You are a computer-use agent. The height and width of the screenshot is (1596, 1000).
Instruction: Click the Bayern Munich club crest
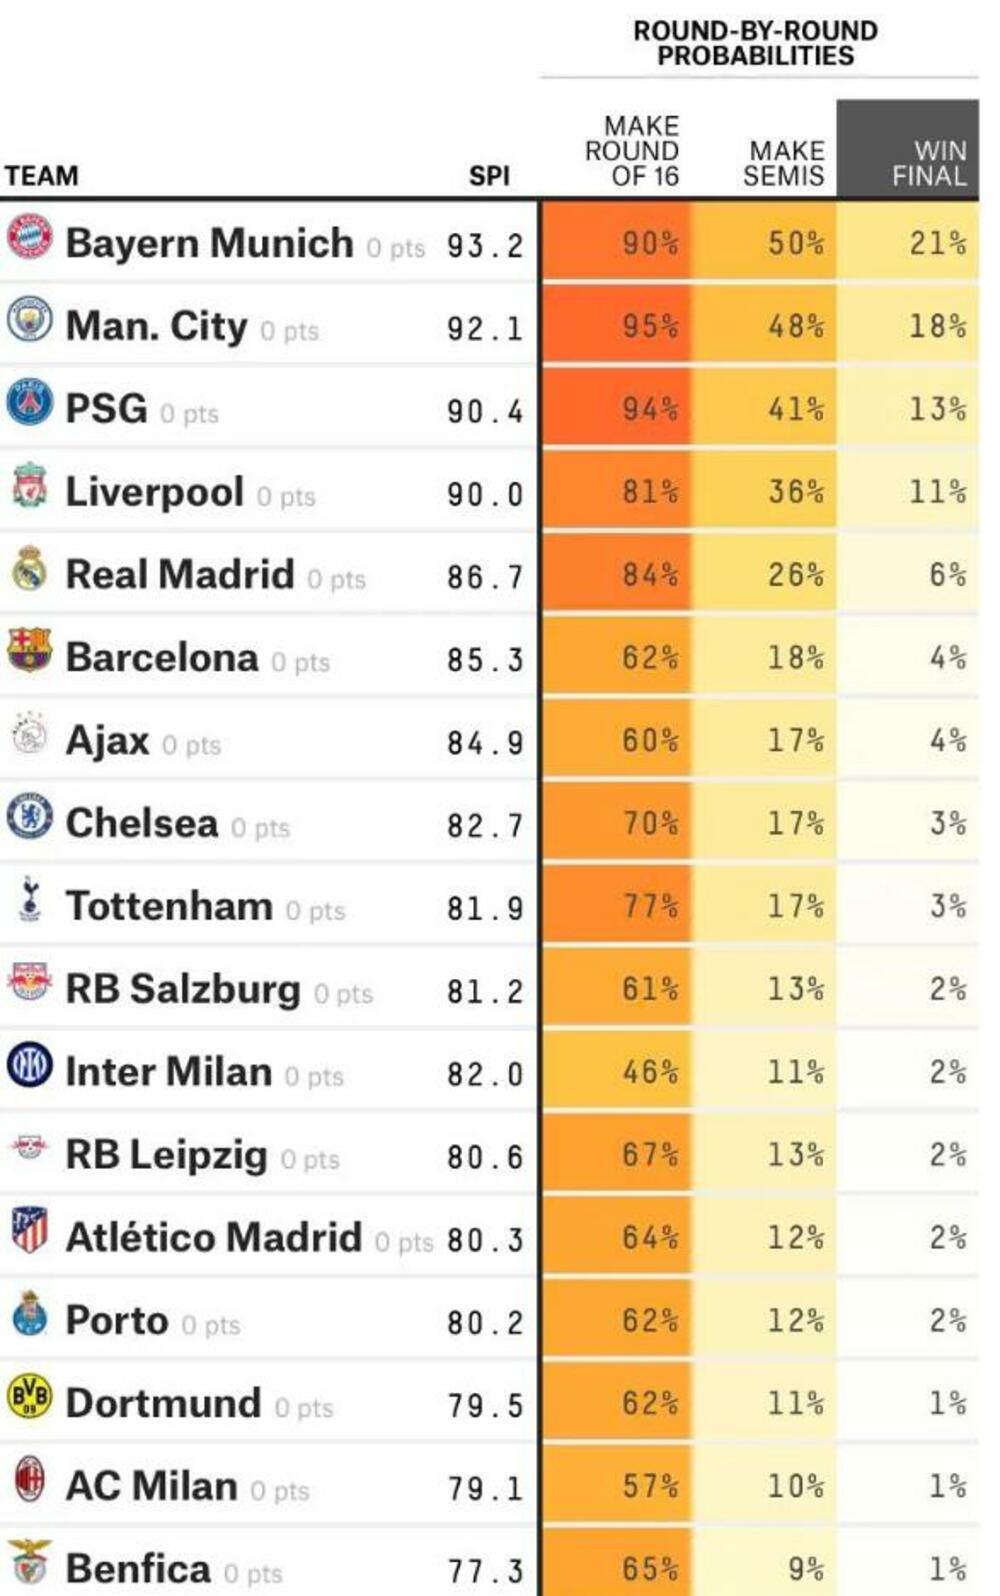coord(30,237)
